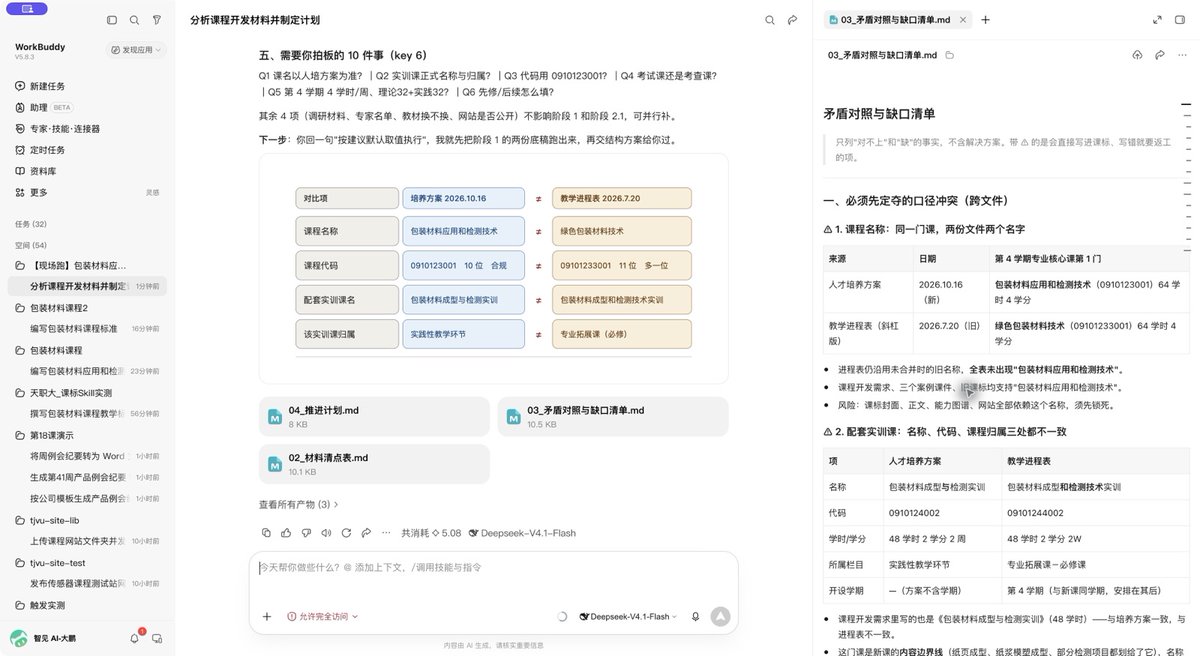
Task: Search within the conversation via header magnifier
Action: [770, 20]
